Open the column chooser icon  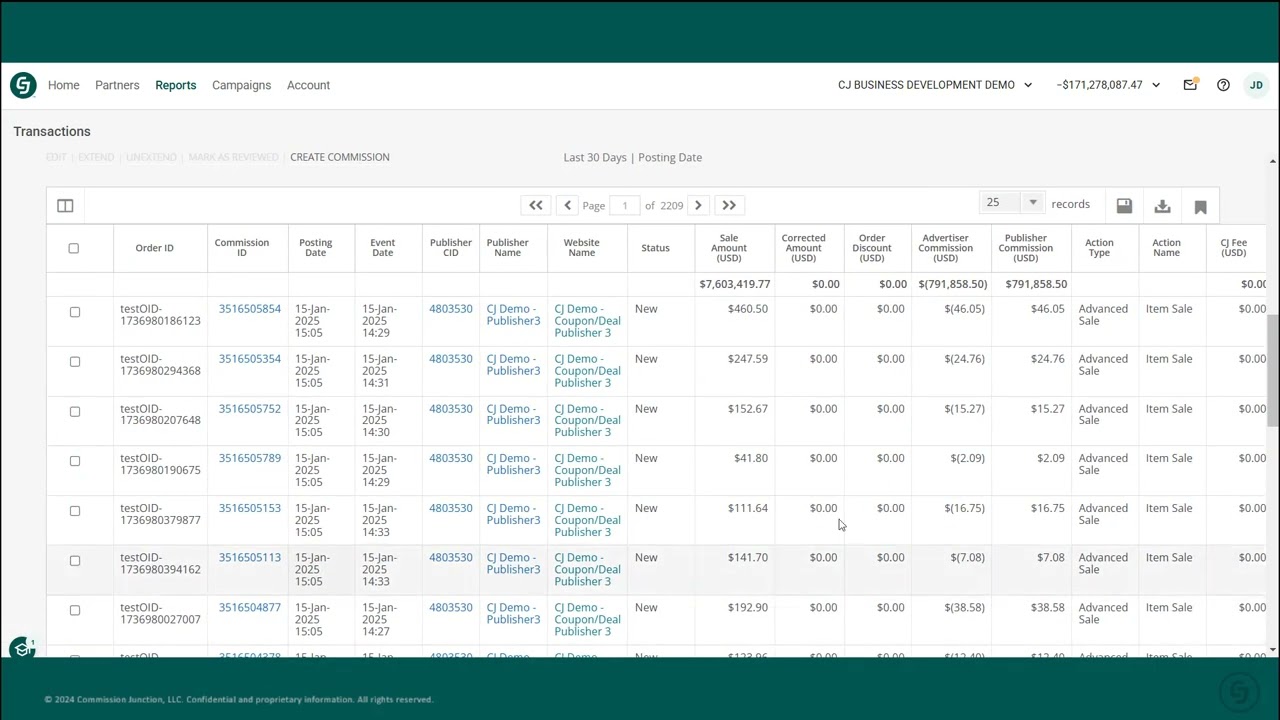65,205
